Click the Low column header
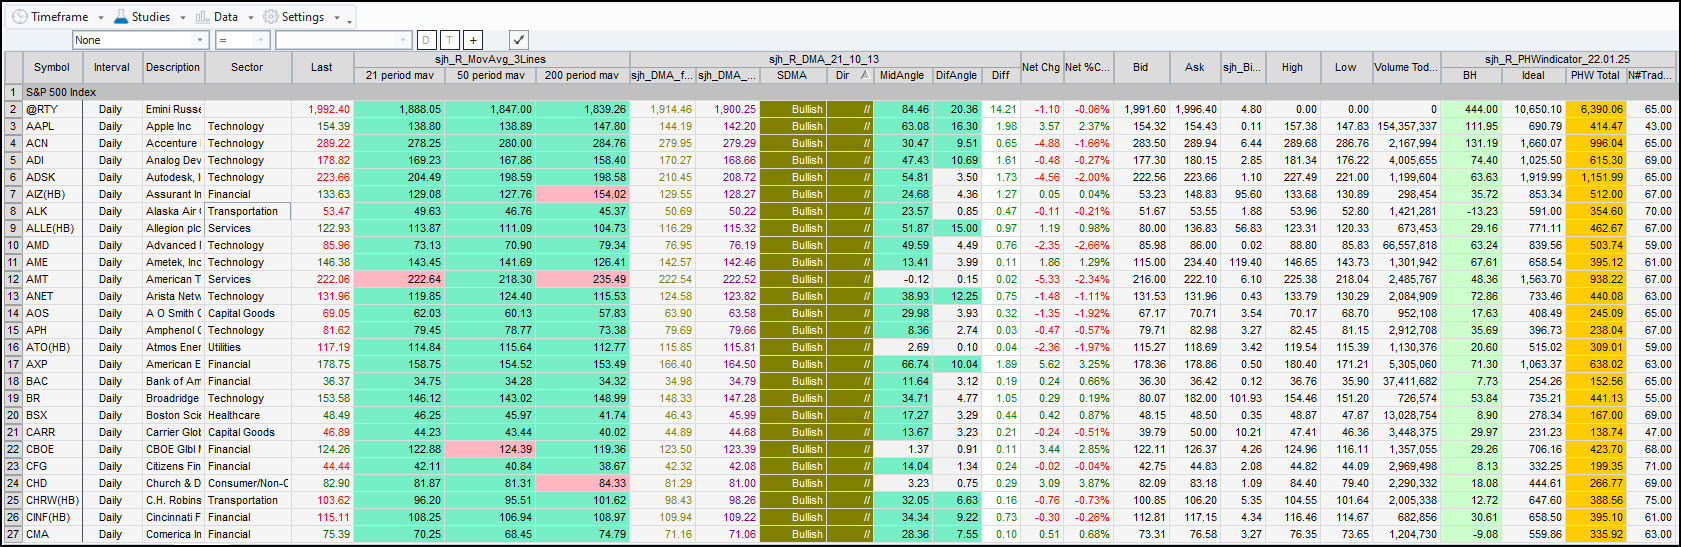 coord(1346,67)
